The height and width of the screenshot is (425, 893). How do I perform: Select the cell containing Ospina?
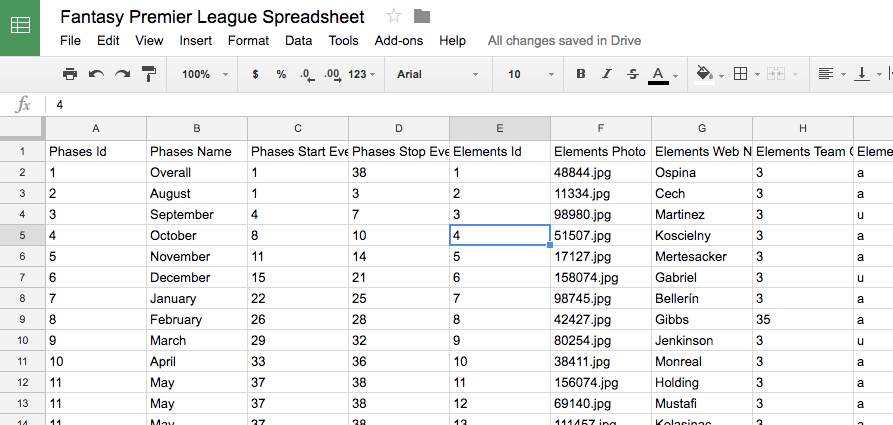[x=702, y=173]
